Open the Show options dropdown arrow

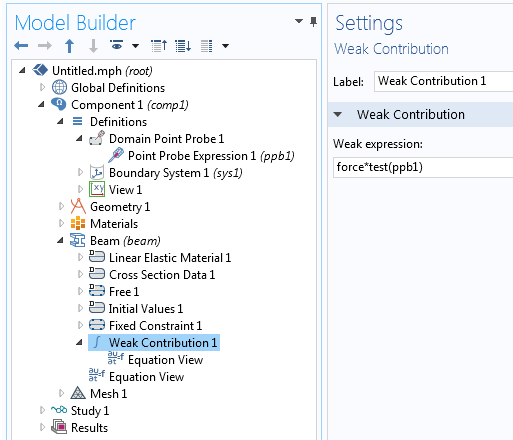[x=135, y=46]
